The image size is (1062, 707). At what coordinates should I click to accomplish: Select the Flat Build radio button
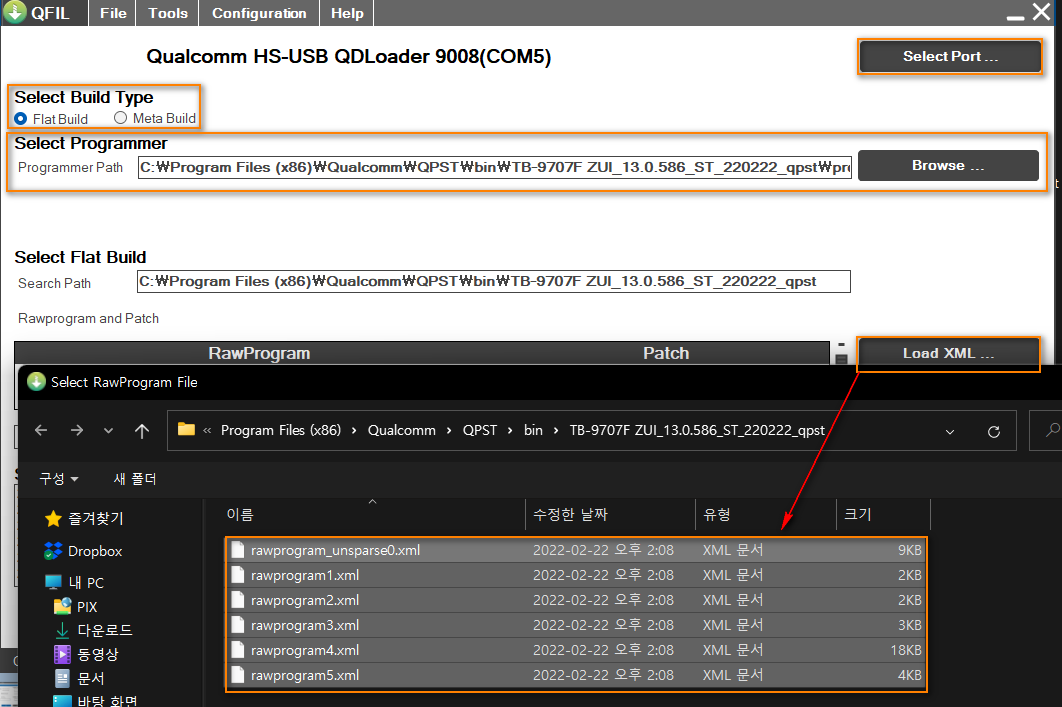[x=21, y=119]
